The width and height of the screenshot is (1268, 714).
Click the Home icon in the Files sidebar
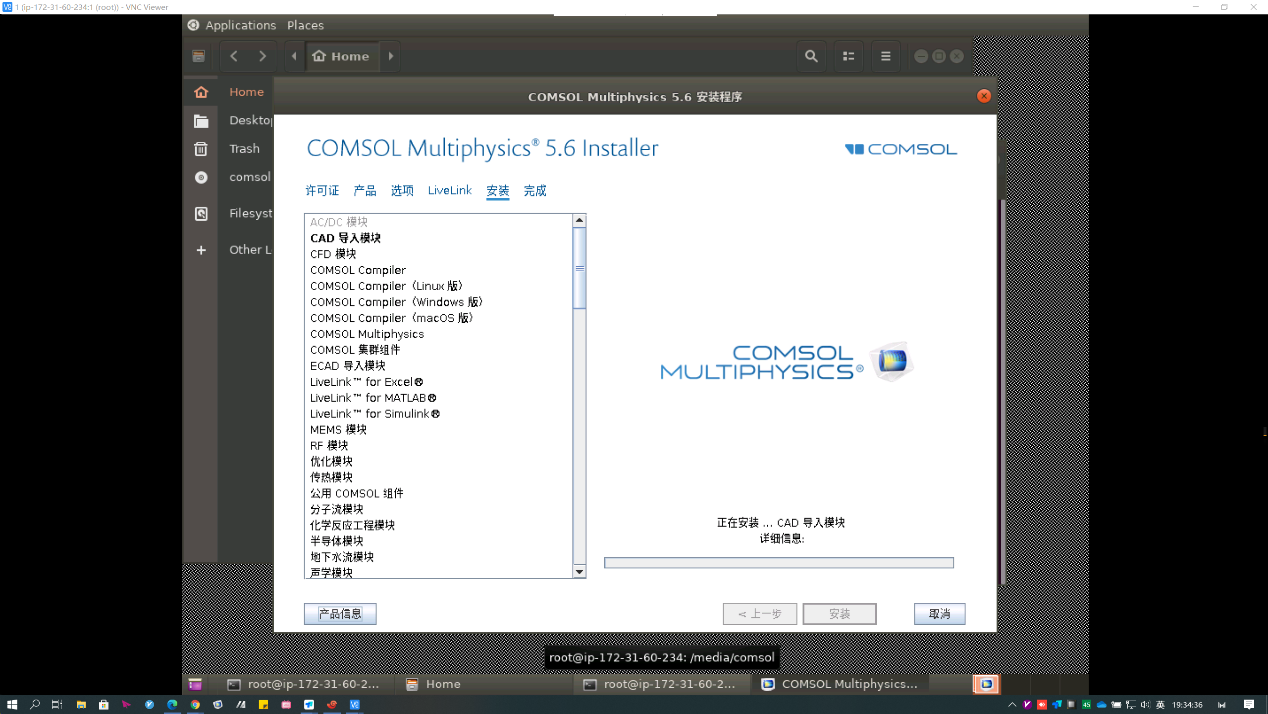pos(201,92)
